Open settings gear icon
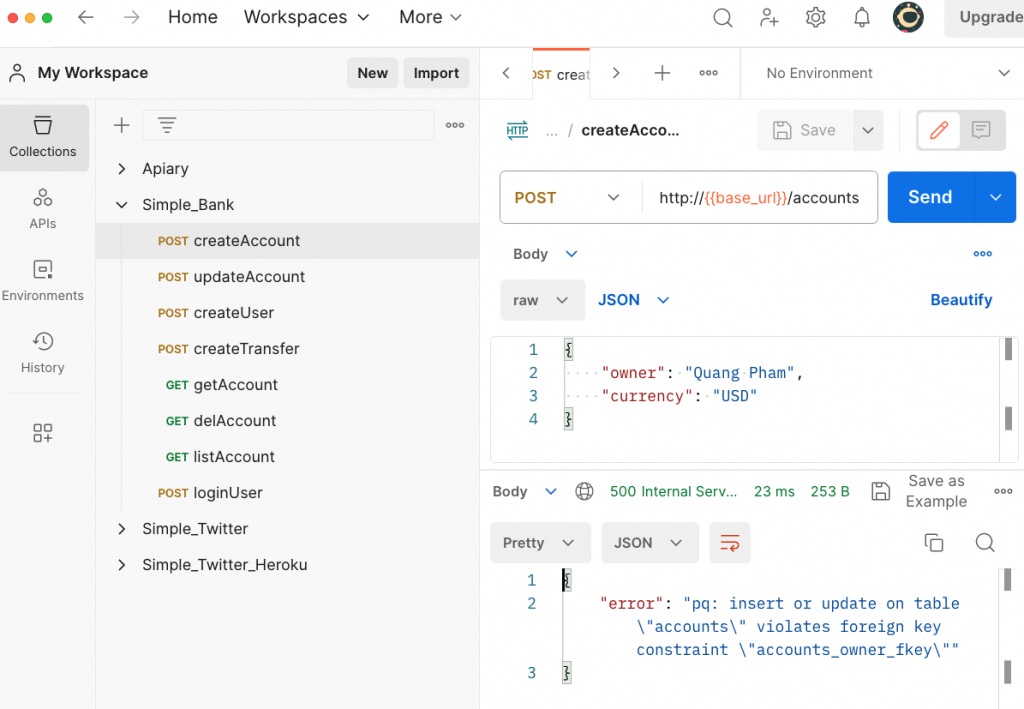 pyautogui.click(x=815, y=17)
